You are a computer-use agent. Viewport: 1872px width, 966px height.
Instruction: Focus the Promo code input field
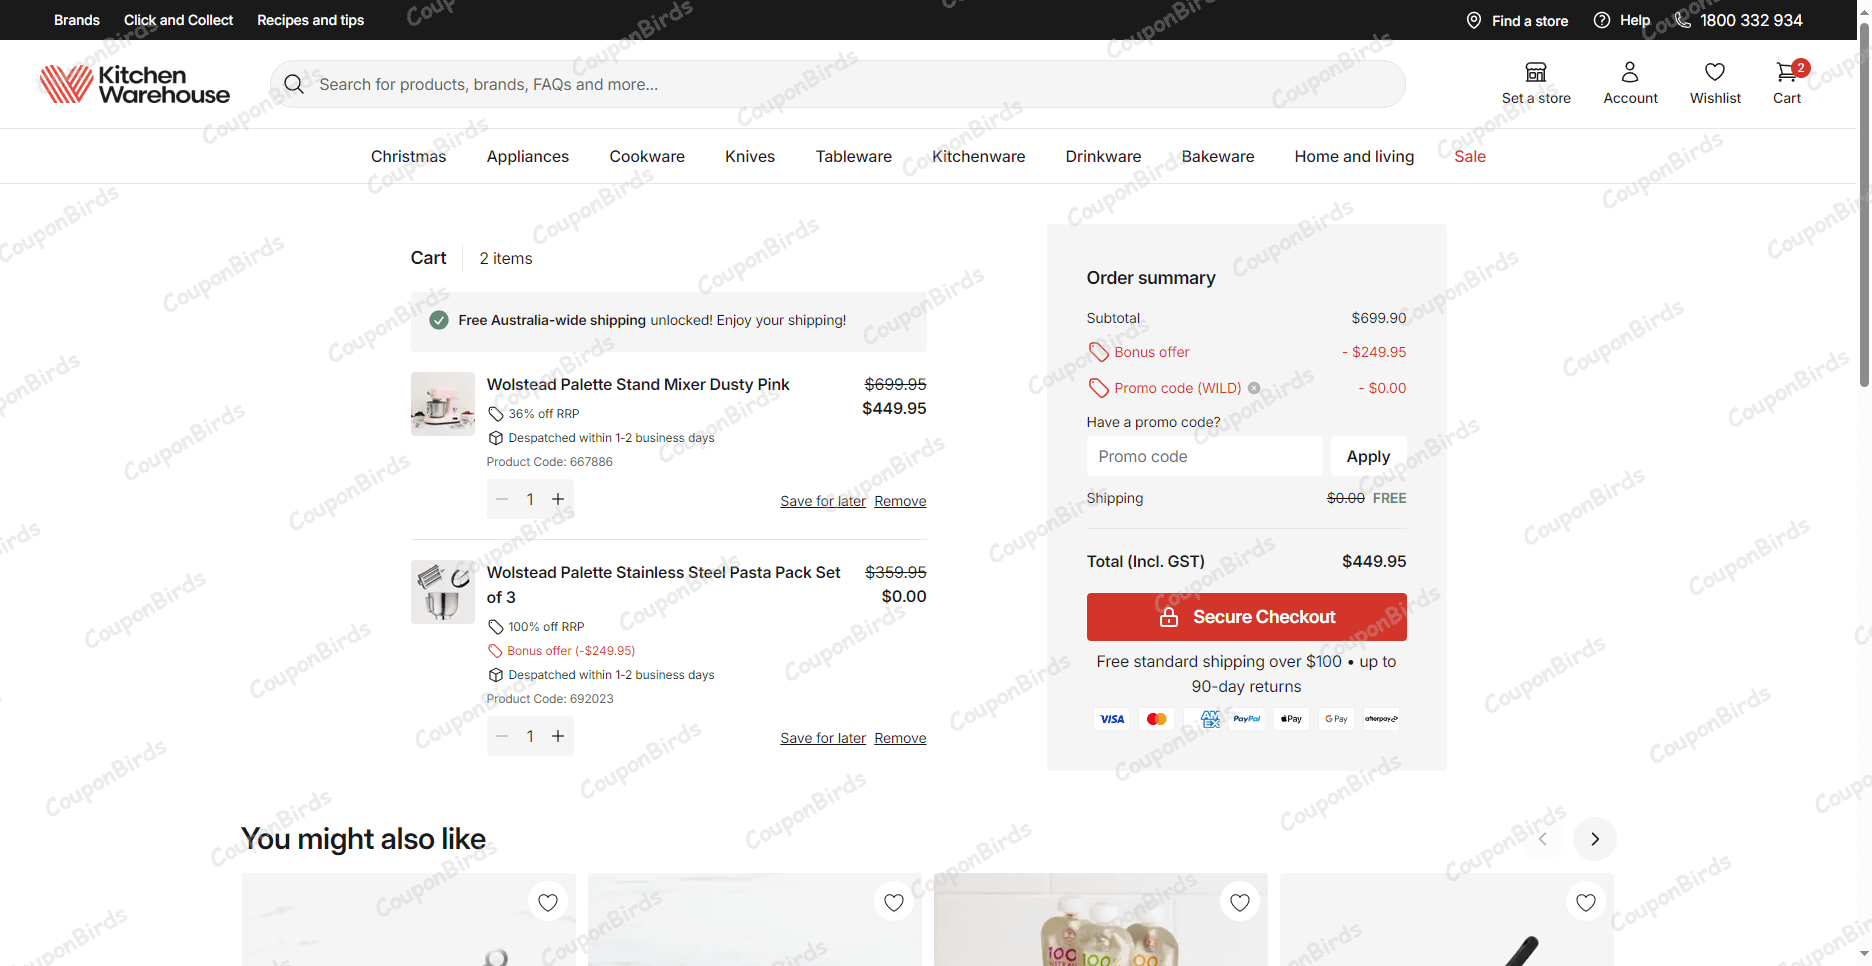1204,456
